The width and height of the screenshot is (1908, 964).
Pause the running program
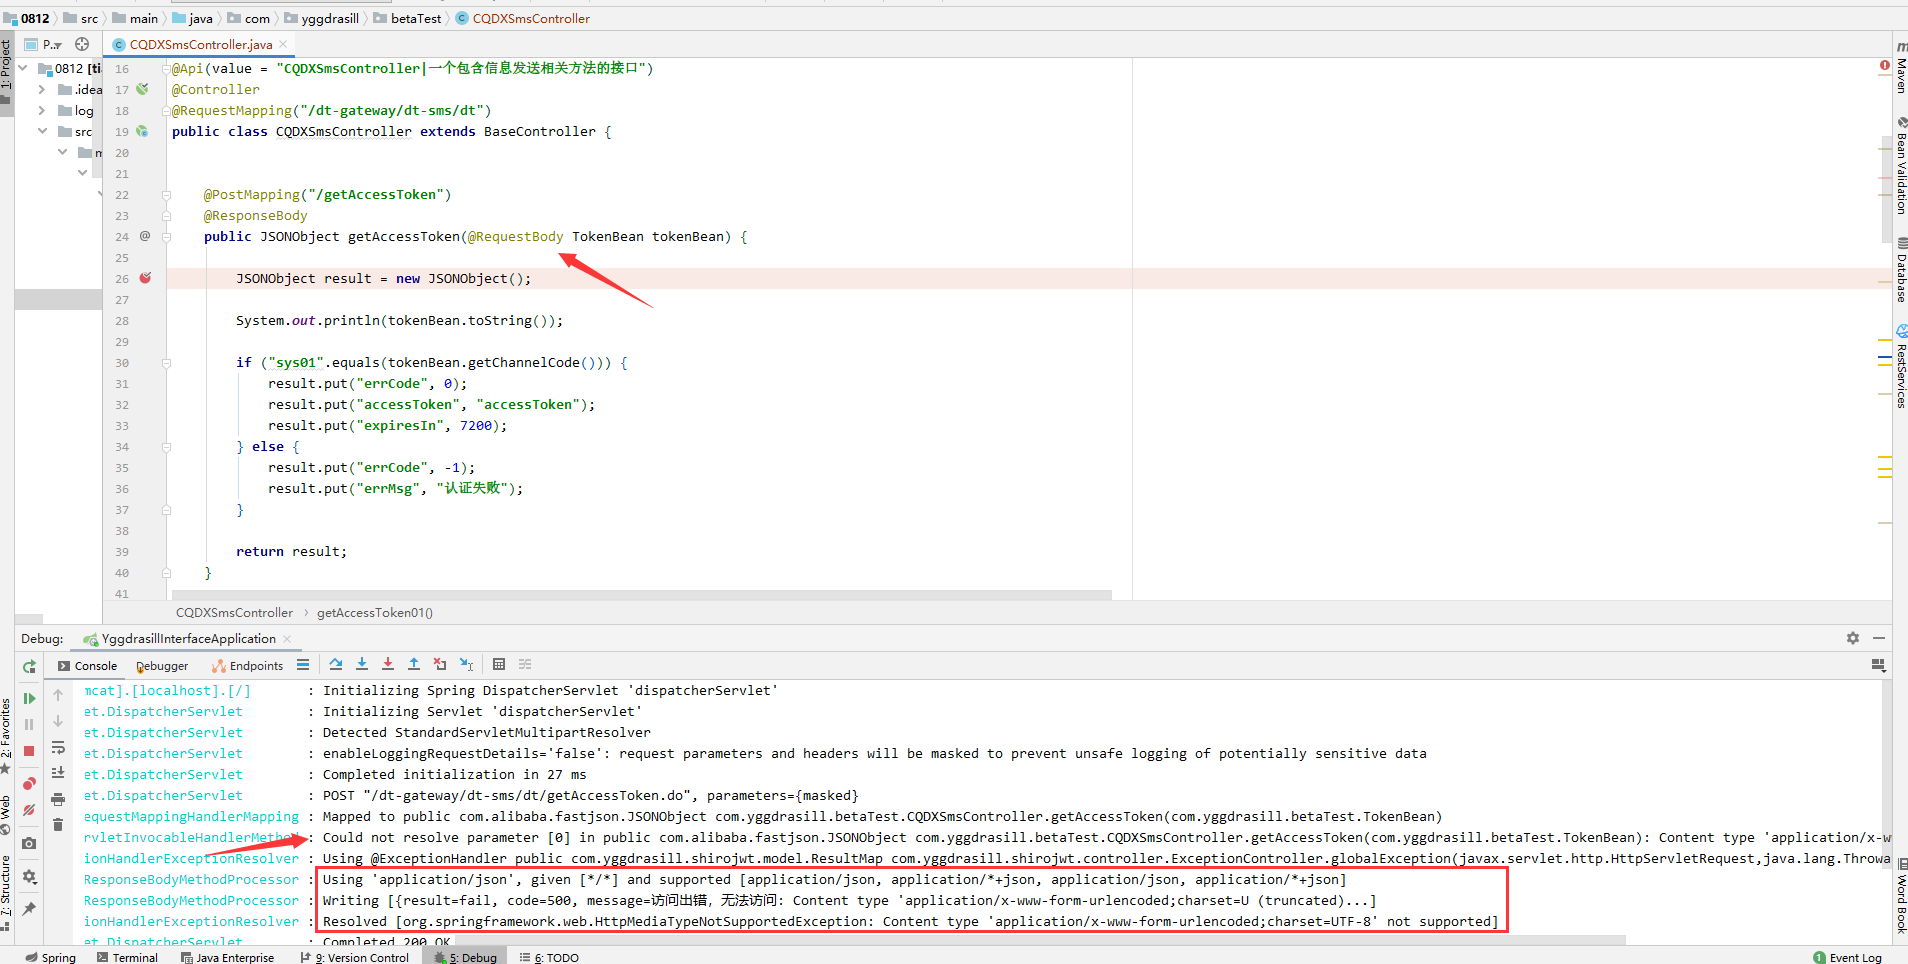coord(29,724)
